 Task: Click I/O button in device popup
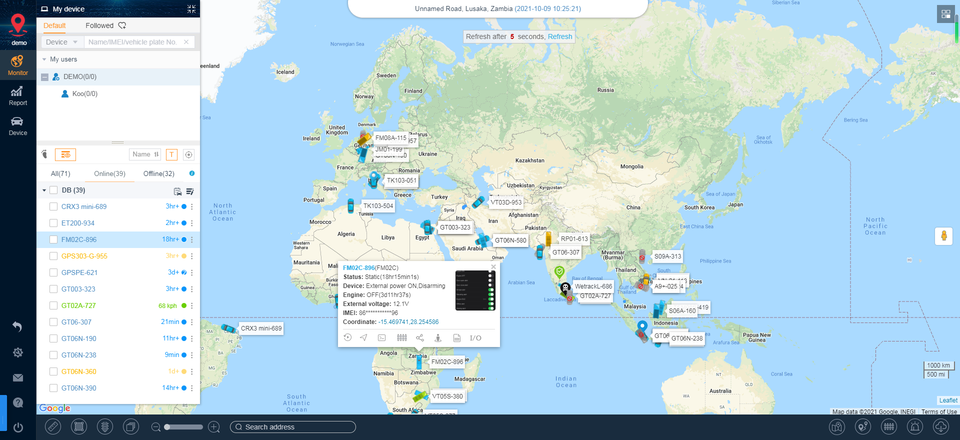click(x=476, y=337)
